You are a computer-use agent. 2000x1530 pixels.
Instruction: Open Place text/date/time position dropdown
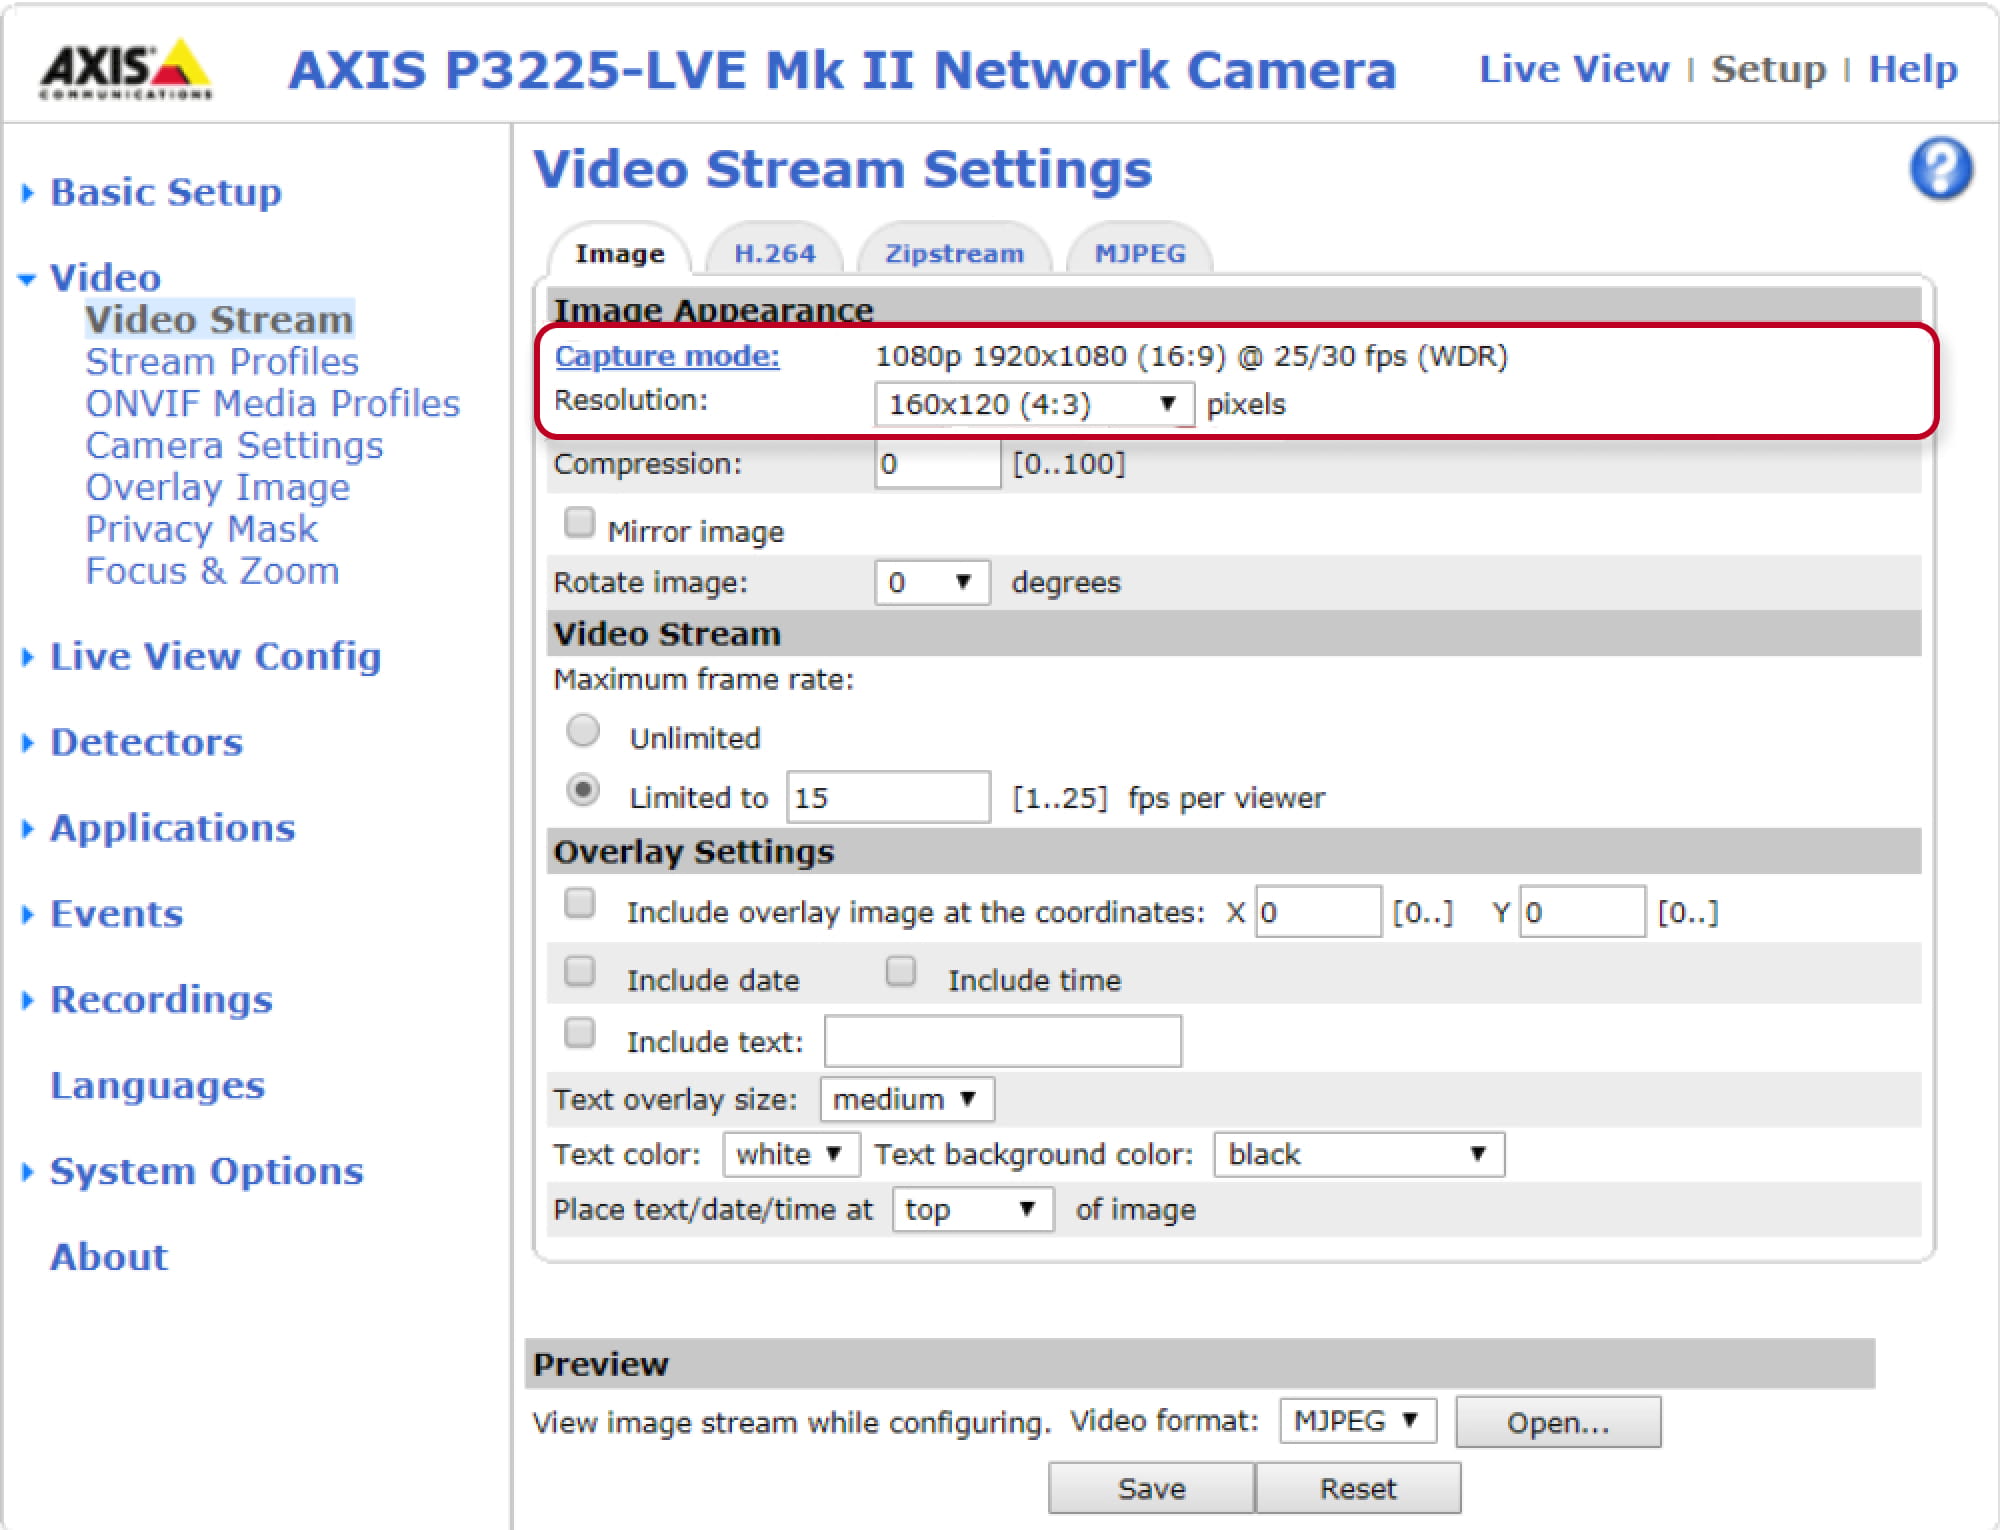pyautogui.click(x=973, y=1209)
